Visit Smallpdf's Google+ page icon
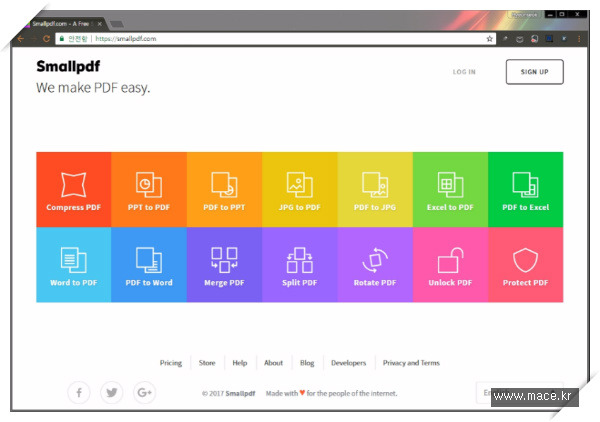The height and width of the screenshot is (422, 600). coord(145,393)
